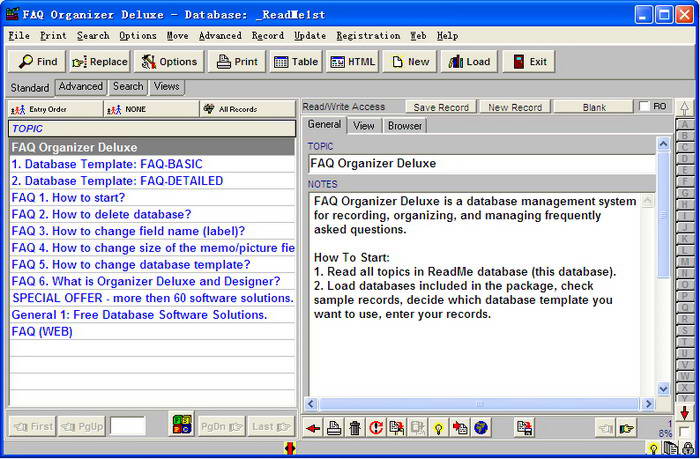The image size is (700, 459).
Task: Select '1. Database Template: FAQ-BASIC' record
Action: (x=152, y=164)
